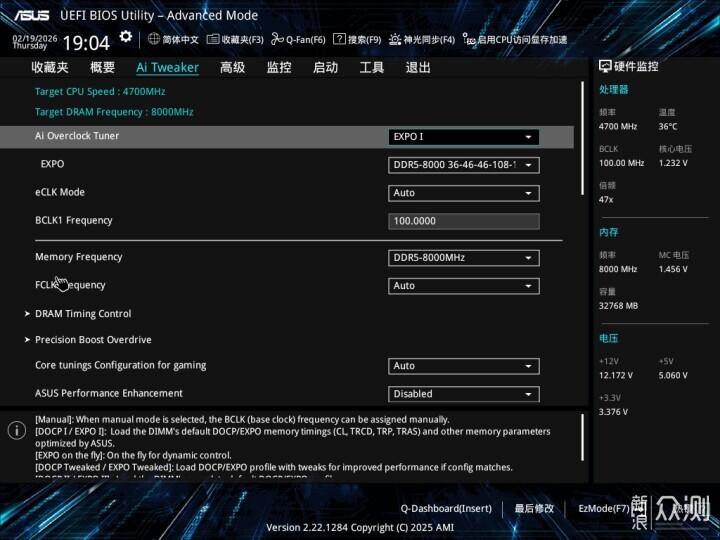Open FCLK Frequency dropdown

[x=464, y=286]
